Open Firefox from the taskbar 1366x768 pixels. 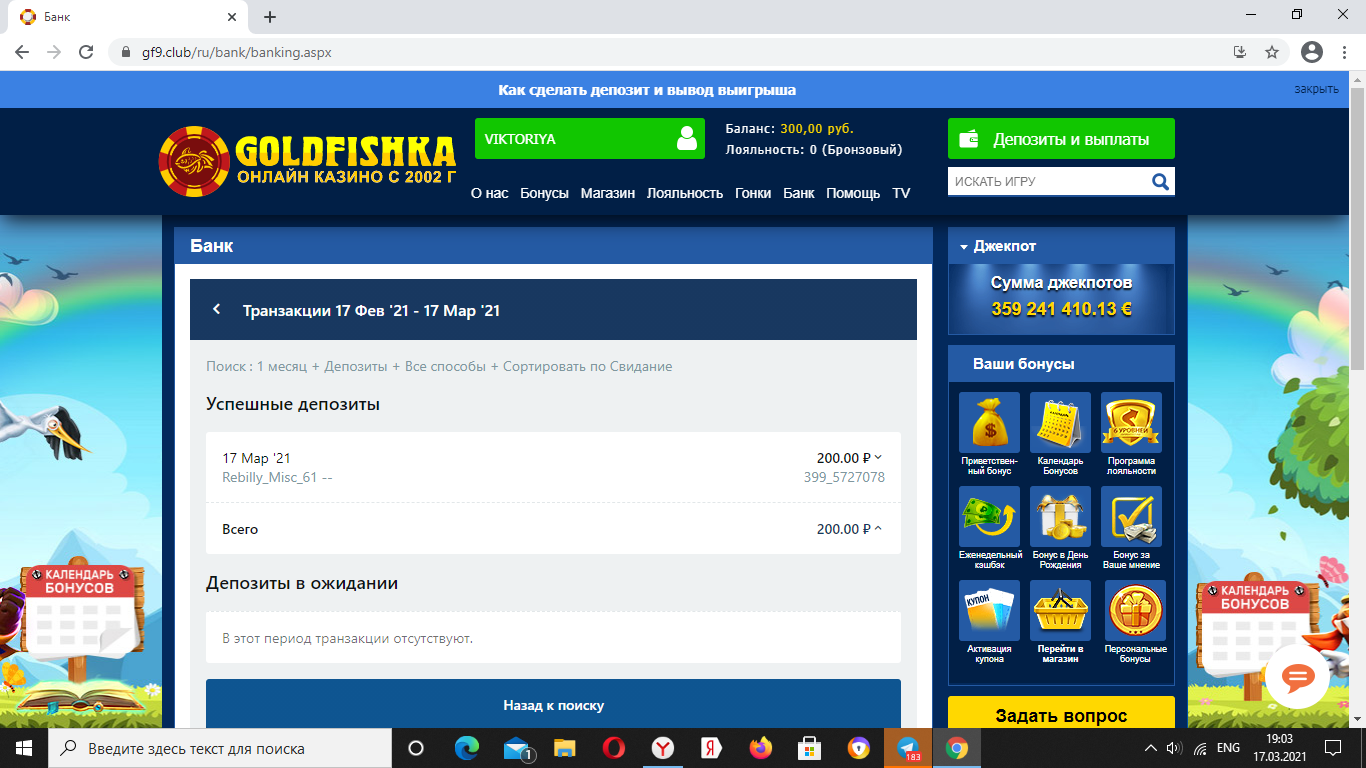coord(761,748)
